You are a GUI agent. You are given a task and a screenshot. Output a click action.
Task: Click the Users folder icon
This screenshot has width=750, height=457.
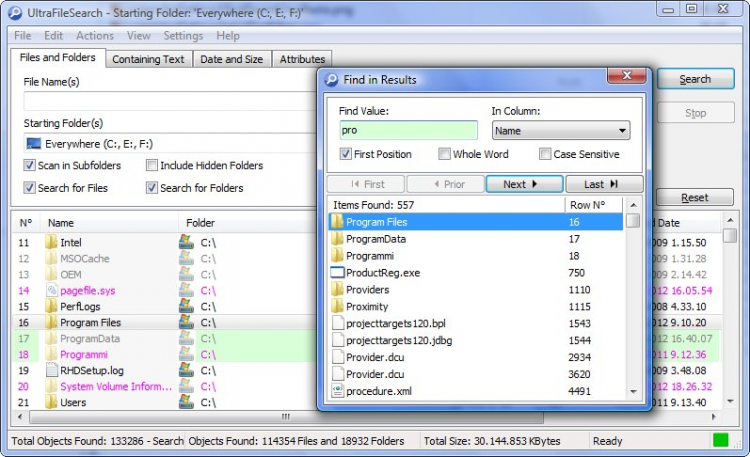51,402
